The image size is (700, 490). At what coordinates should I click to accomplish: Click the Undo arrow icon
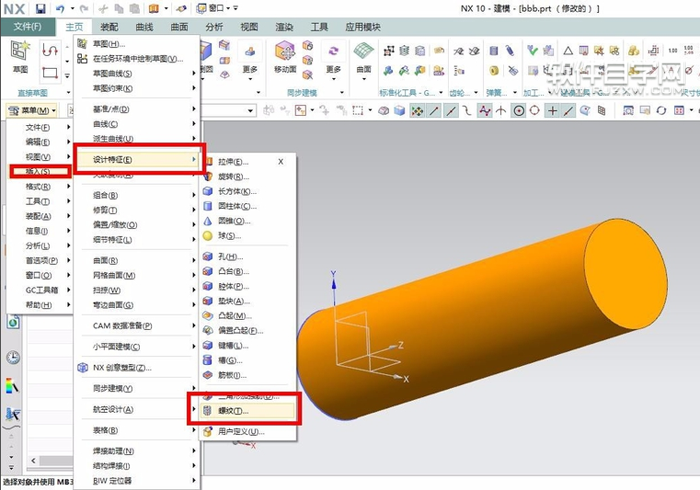click(x=60, y=8)
